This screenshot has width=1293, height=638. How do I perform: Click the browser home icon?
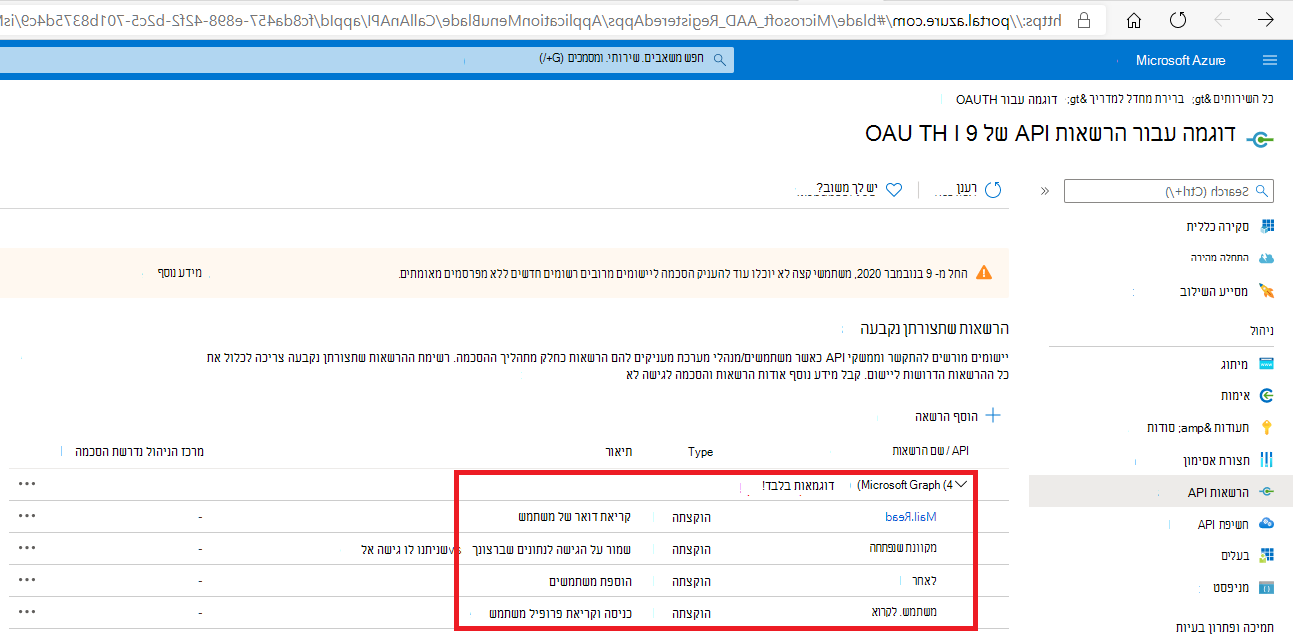pos(1133,20)
